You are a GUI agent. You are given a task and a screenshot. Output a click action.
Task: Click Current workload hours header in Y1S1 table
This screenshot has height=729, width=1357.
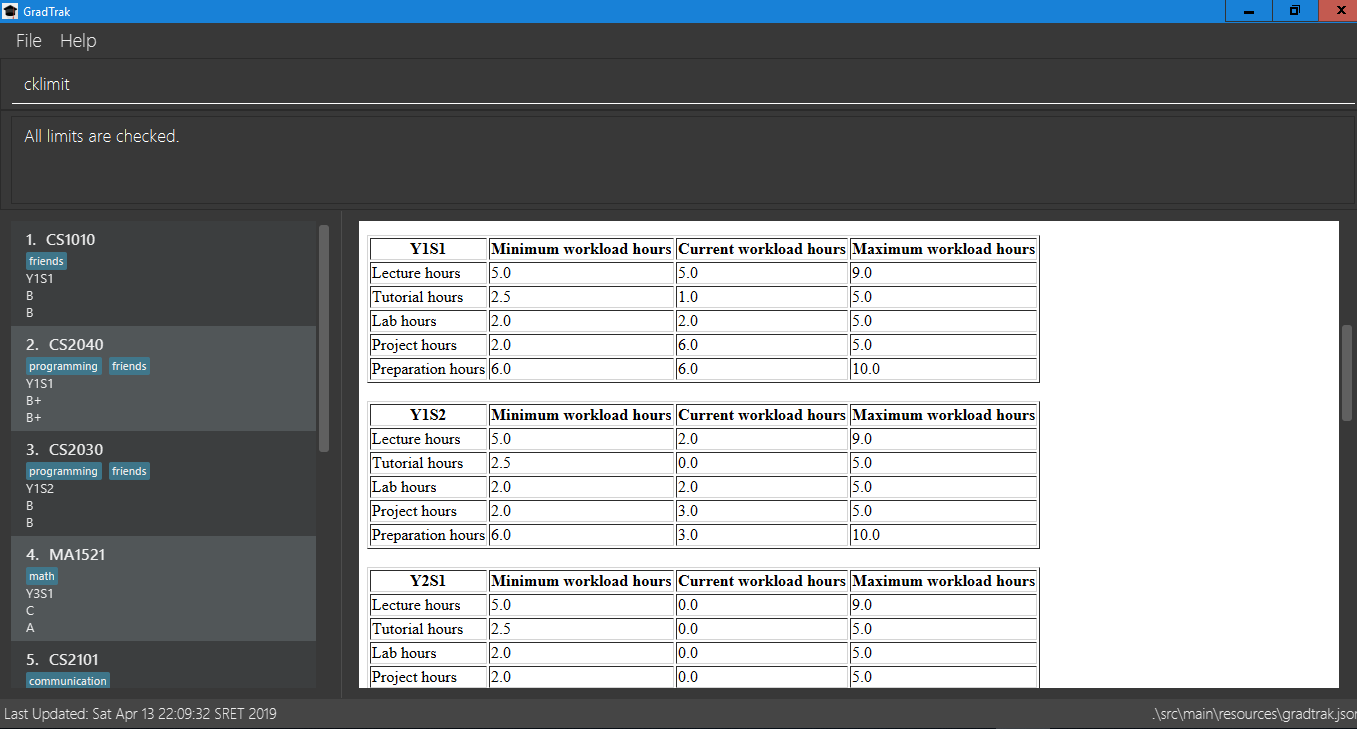click(x=762, y=249)
